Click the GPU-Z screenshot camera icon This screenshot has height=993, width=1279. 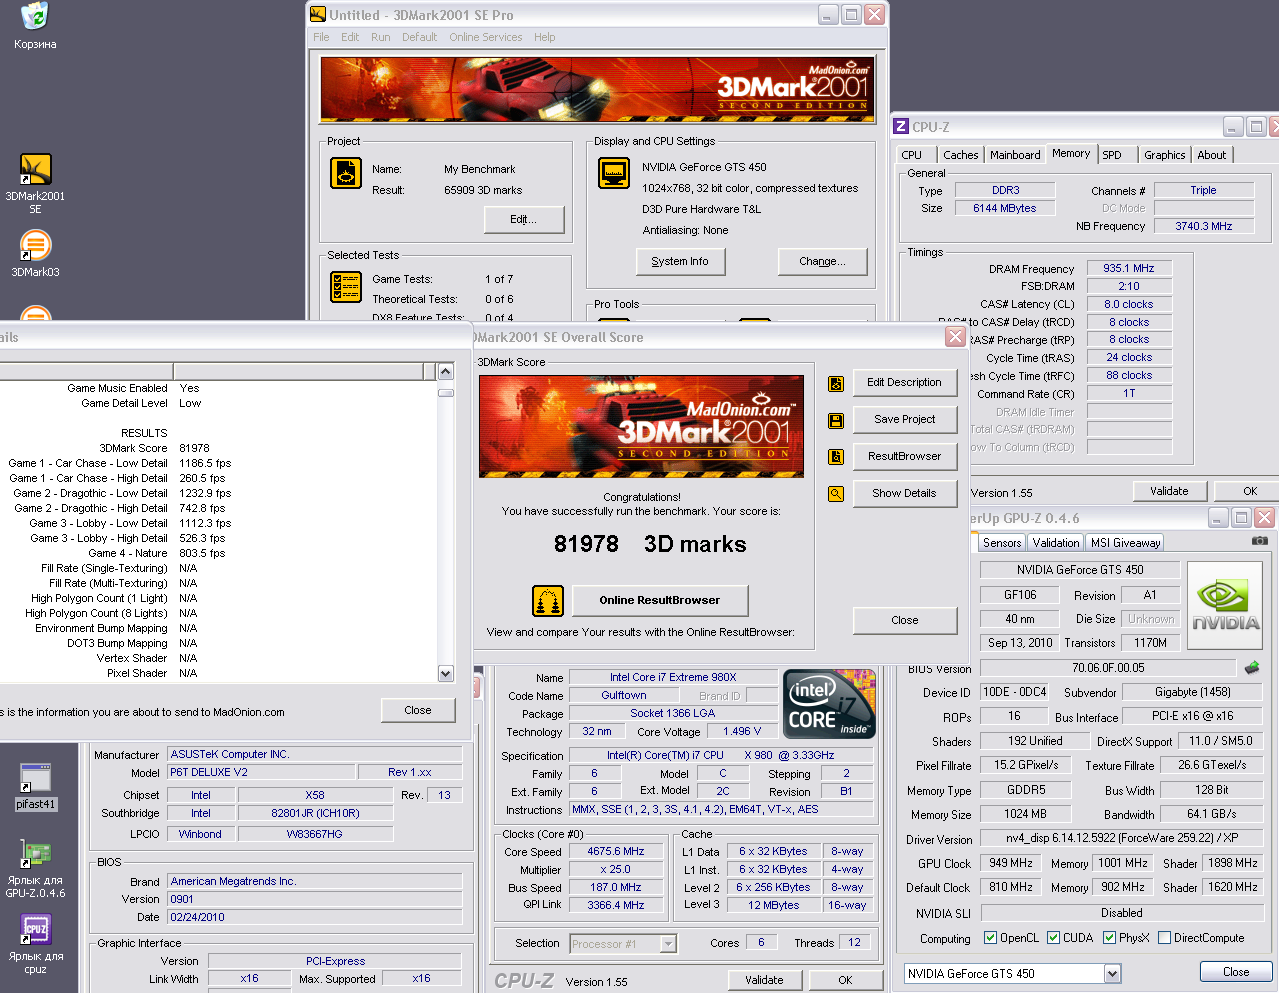(1260, 540)
